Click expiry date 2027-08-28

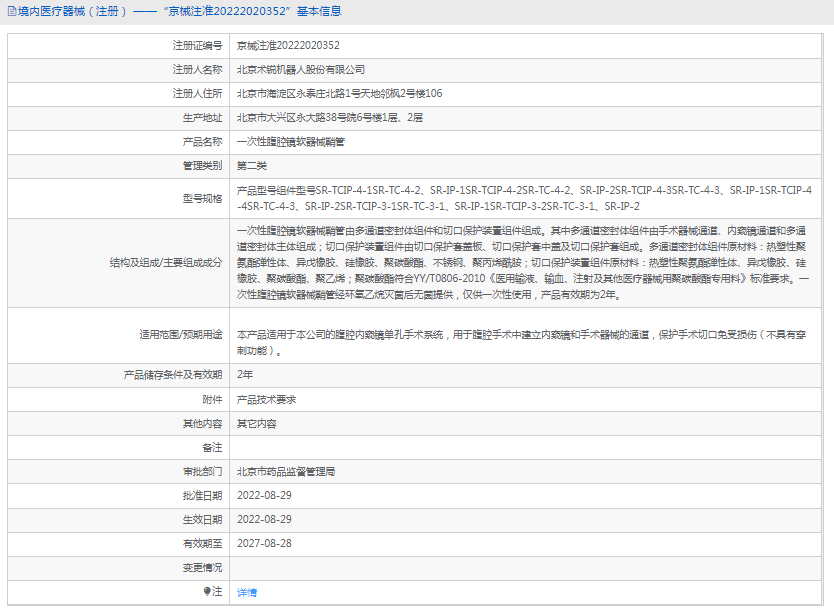click(x=264, y=543)
